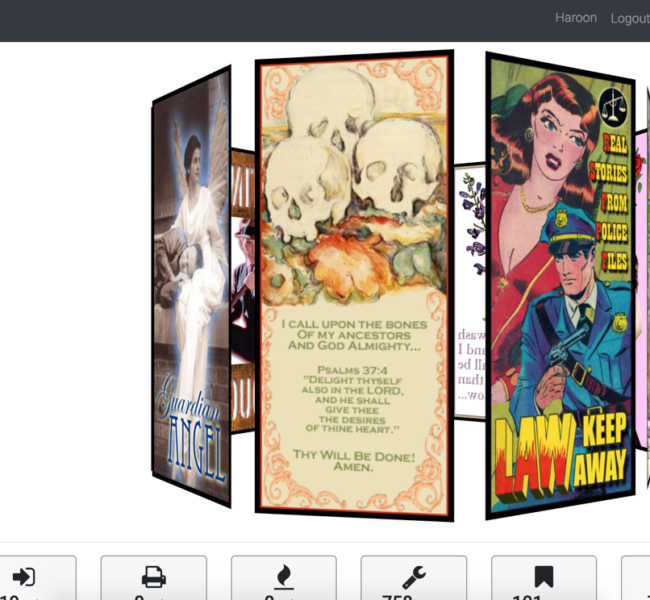Click the sign-in arrow icon button
Image resolution: width=650 pixels, height=600 pixels.
coord(24,578)
